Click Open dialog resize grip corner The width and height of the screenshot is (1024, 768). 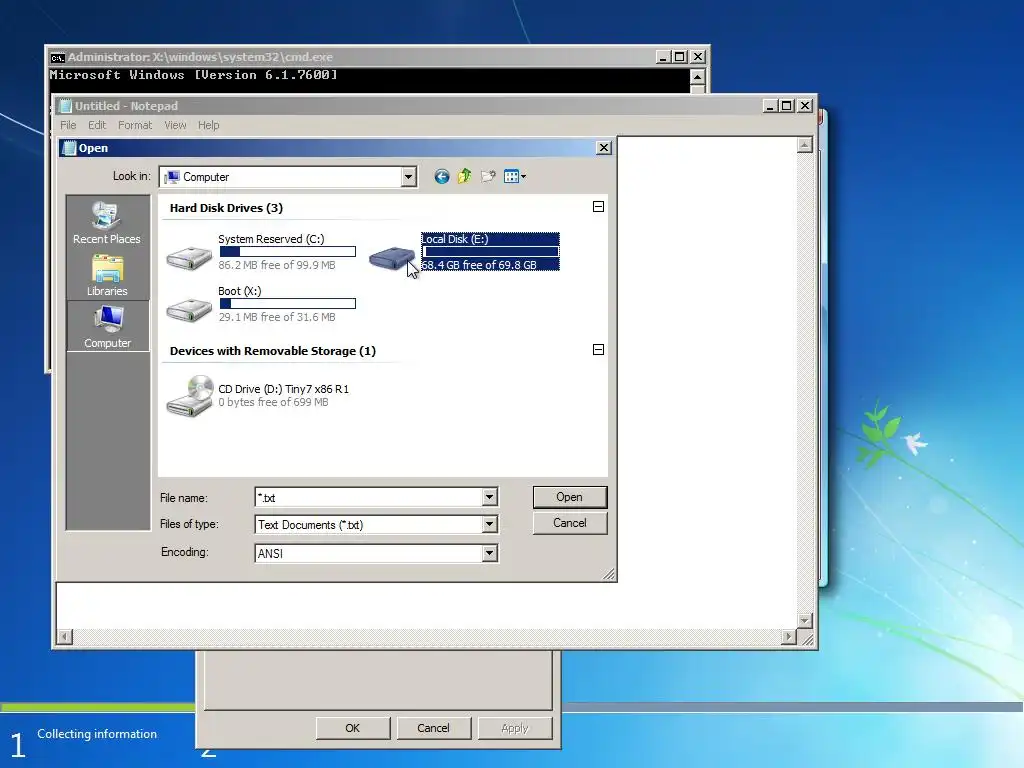pyautogui.click(x=609, y=574)
